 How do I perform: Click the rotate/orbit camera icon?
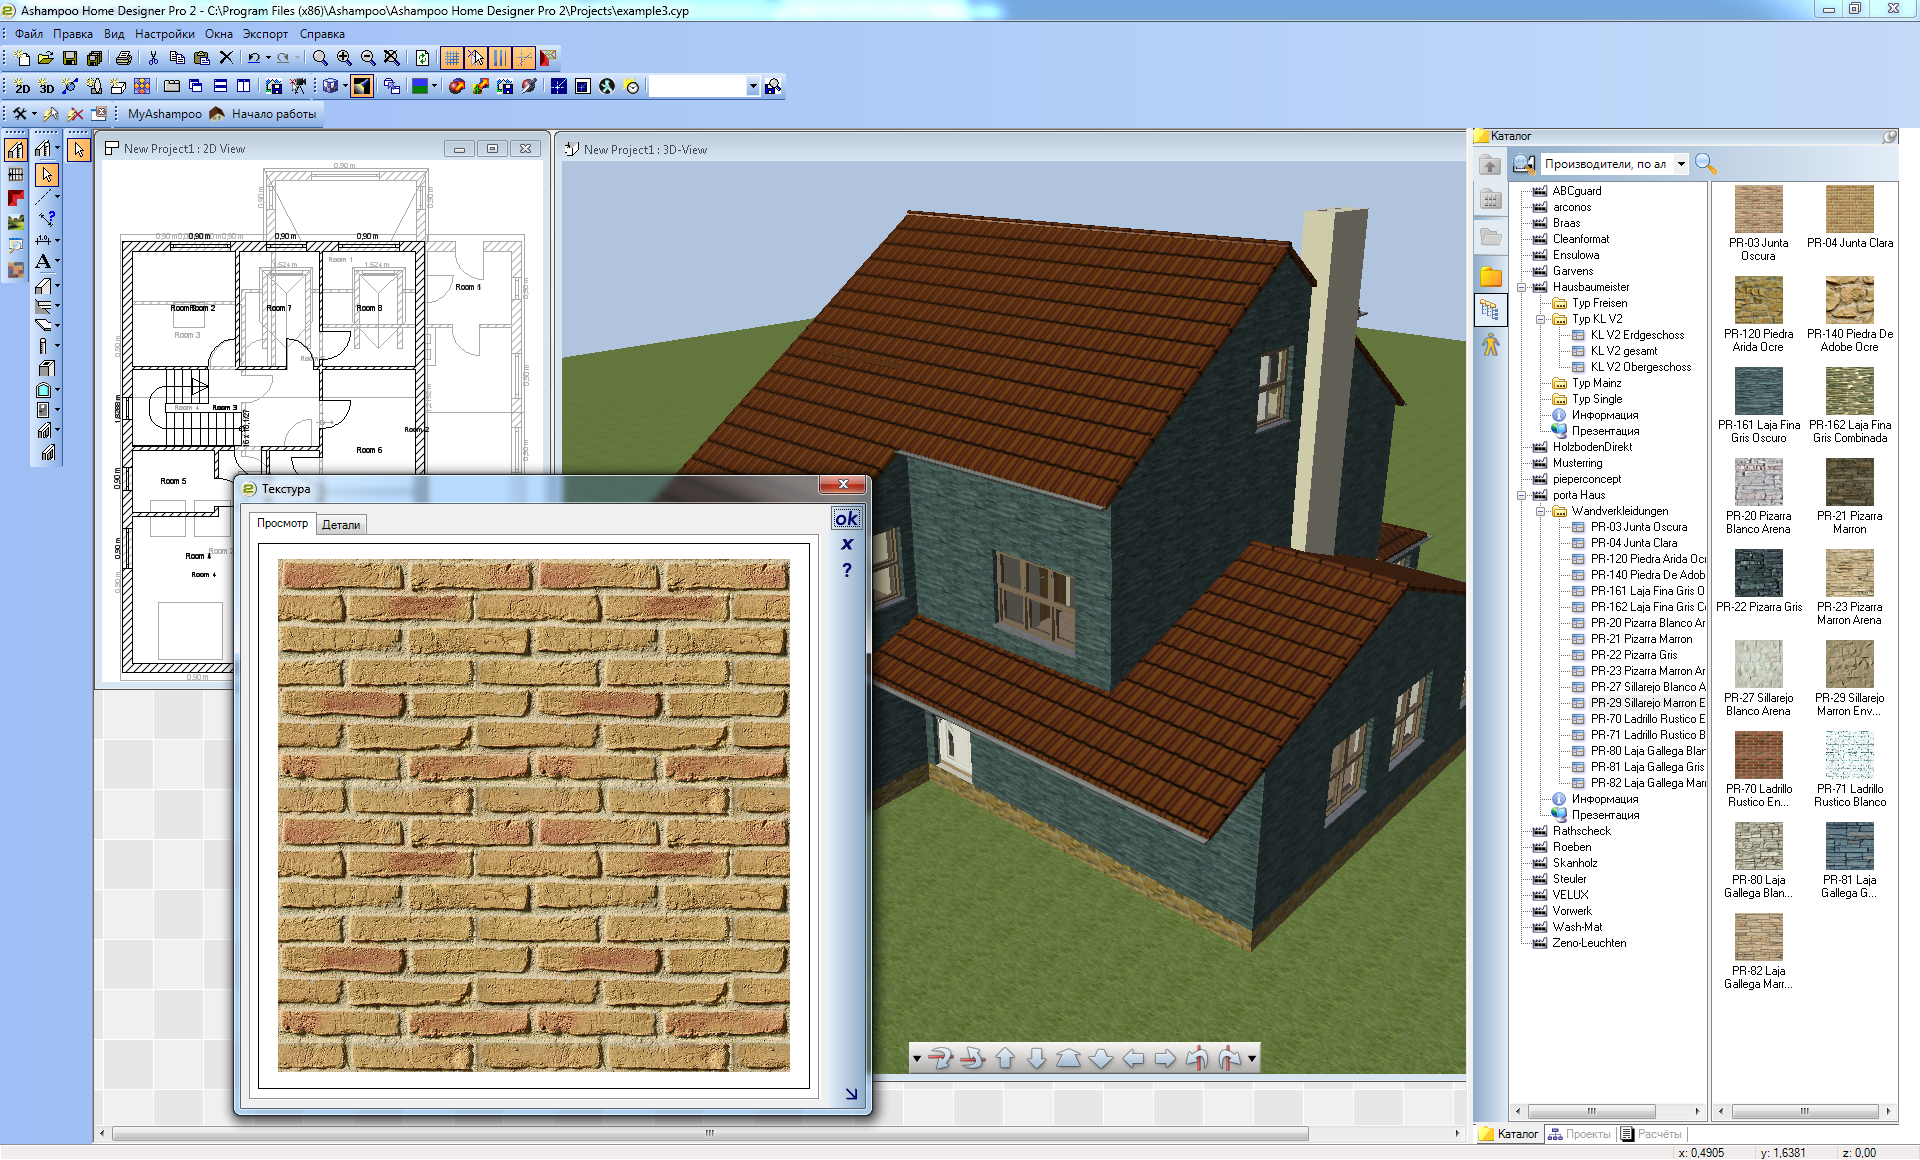point(944,1059)
